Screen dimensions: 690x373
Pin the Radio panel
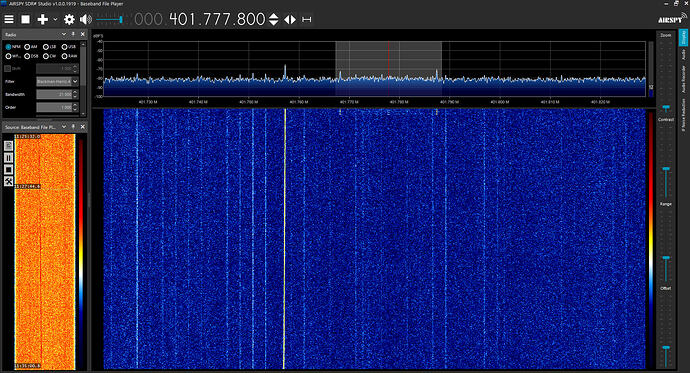(73, 34)
